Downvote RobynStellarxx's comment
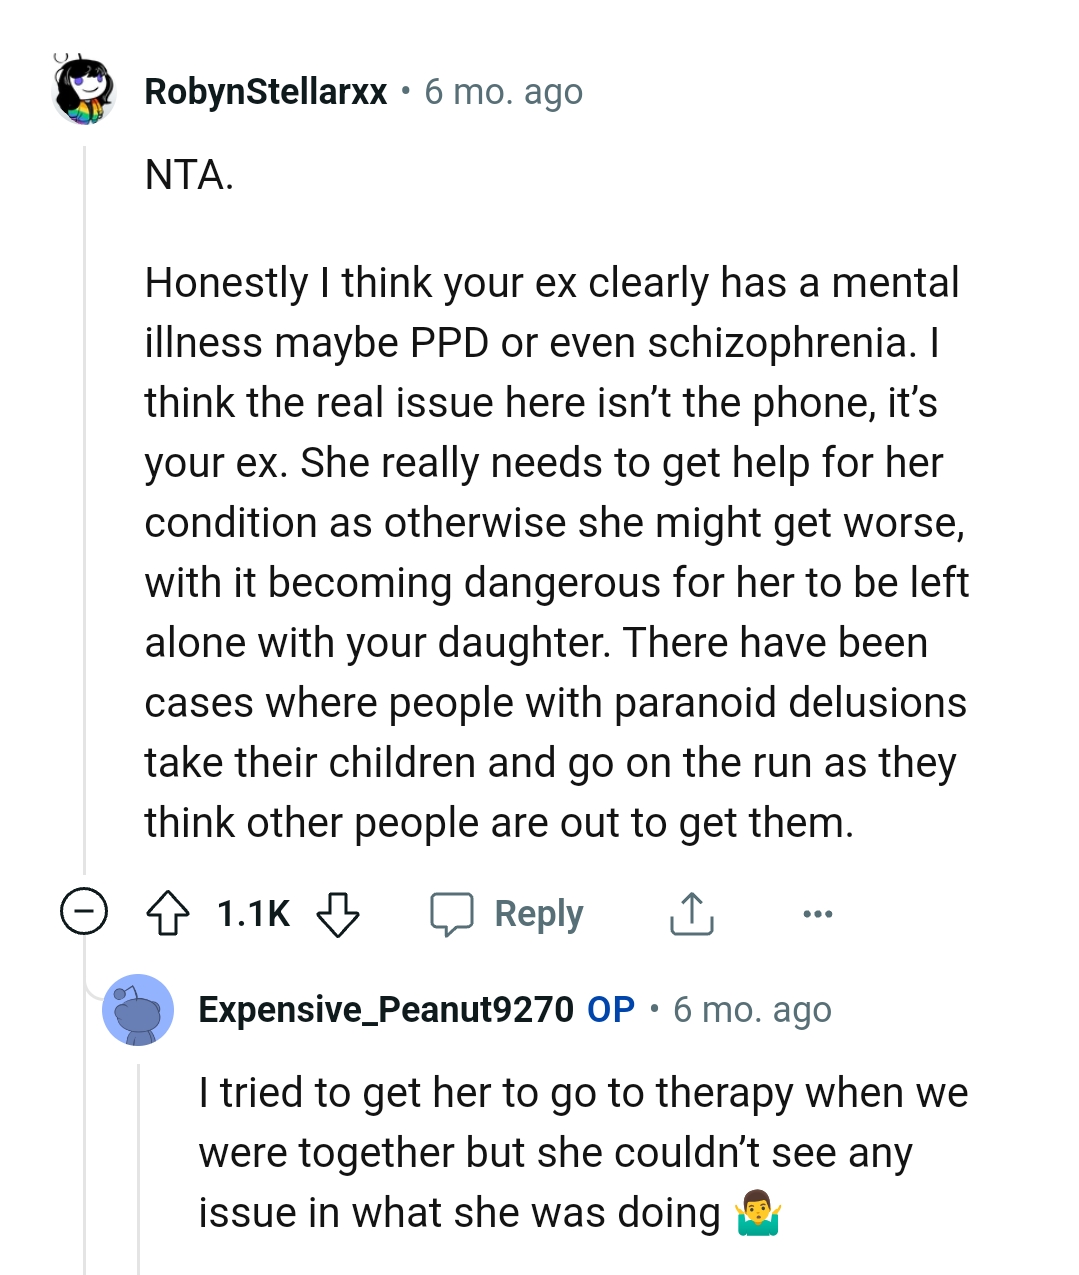Screen dimensions: 1079x1275 click(338, 914)
